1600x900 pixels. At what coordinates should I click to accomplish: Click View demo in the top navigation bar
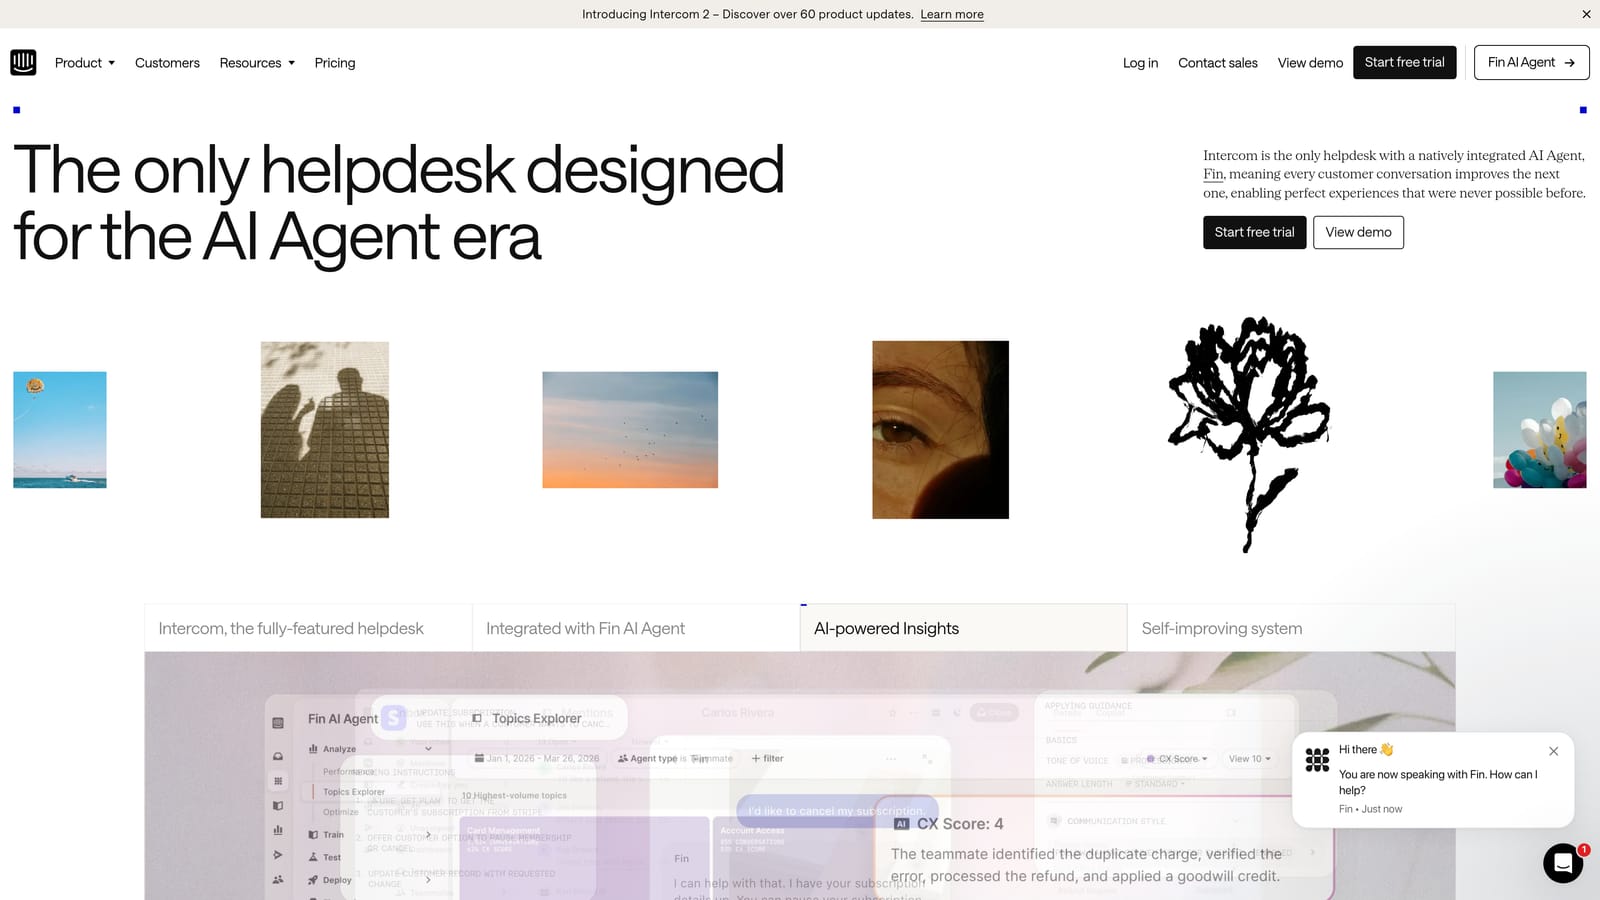(x=1310, y=63)
